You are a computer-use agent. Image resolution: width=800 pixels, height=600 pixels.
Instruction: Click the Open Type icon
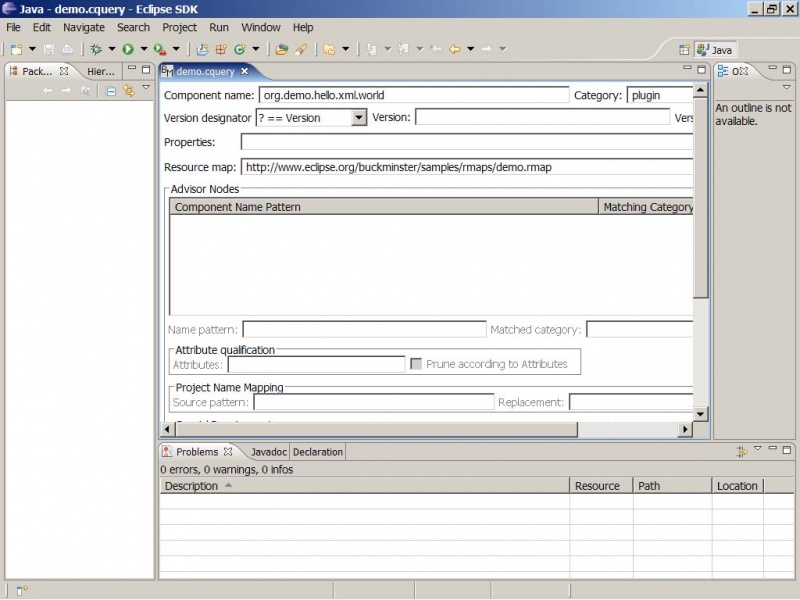[x=282, y=49]
